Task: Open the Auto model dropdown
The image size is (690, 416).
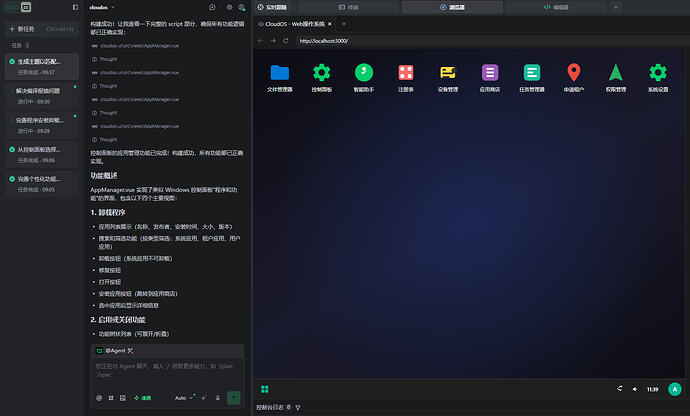Action: 184,398
